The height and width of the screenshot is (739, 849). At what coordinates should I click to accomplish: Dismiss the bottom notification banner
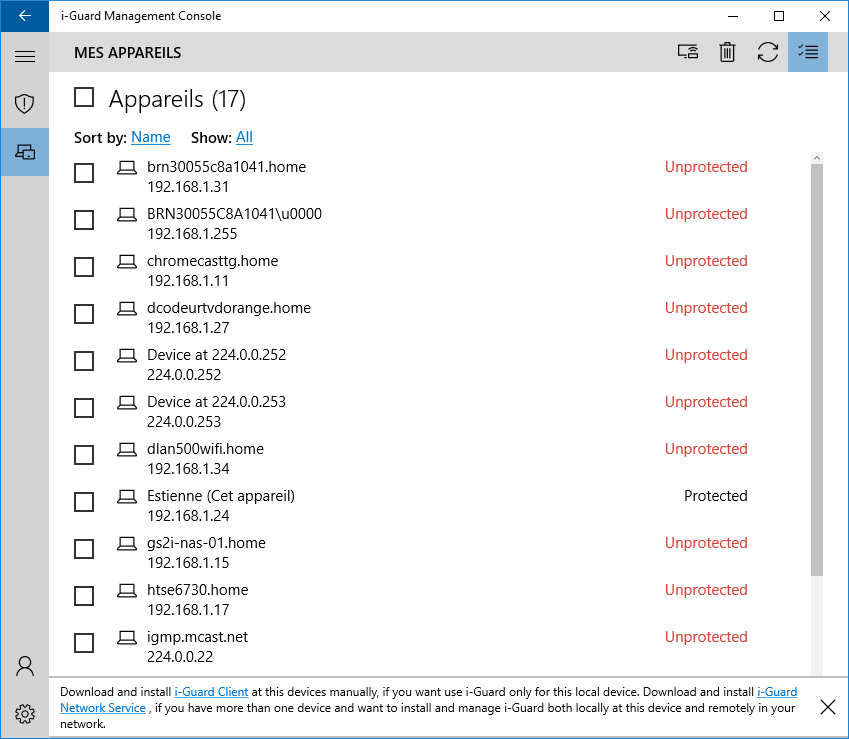tap(828, 707)
